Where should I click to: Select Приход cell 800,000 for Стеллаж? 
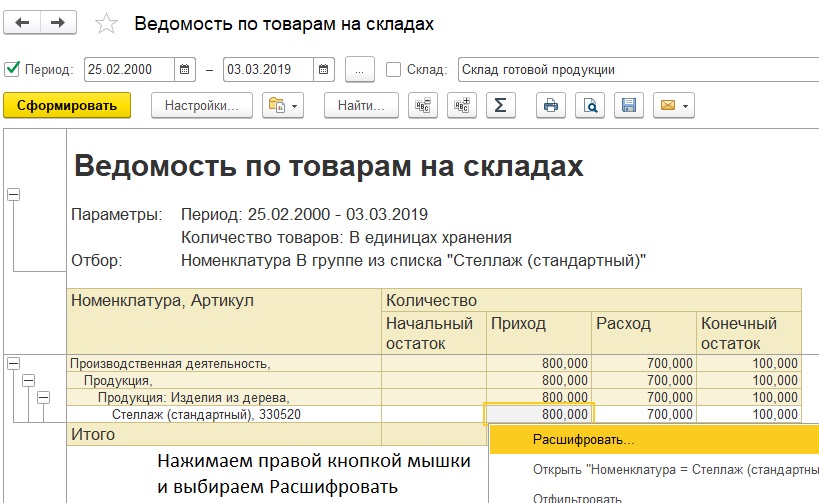pyautogui.click(x=539, y=414)
